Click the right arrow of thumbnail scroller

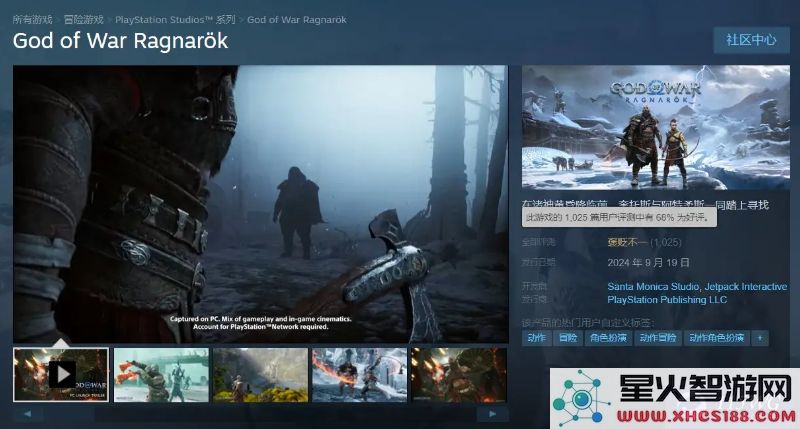coord(492,414)
